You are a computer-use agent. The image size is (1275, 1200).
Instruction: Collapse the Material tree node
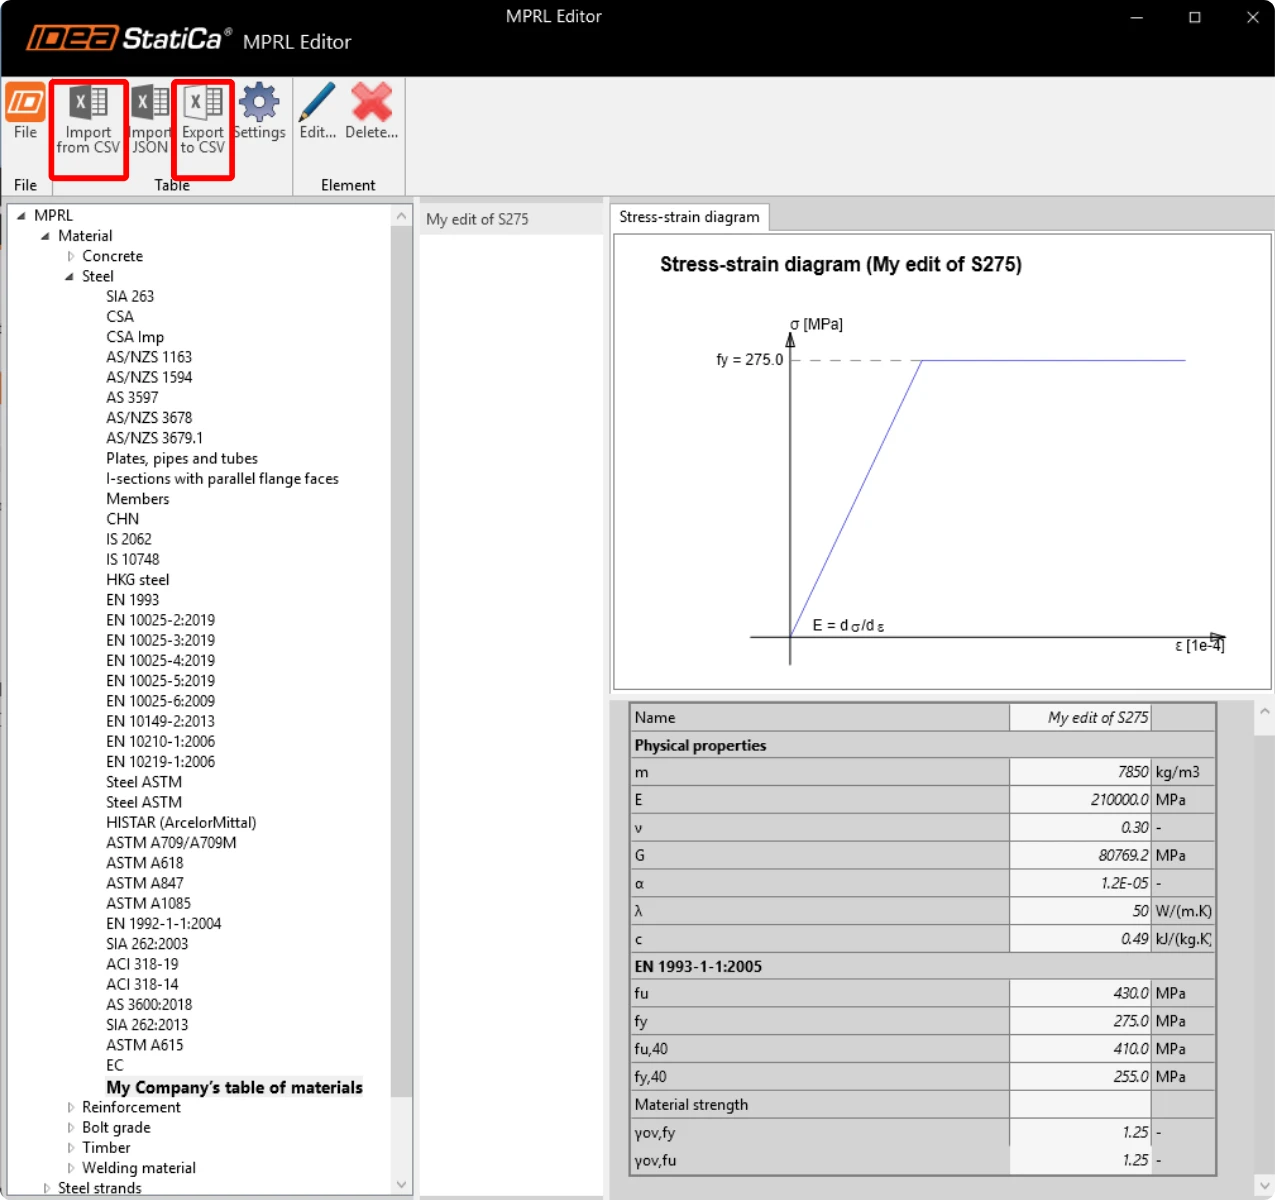[46, 236]
